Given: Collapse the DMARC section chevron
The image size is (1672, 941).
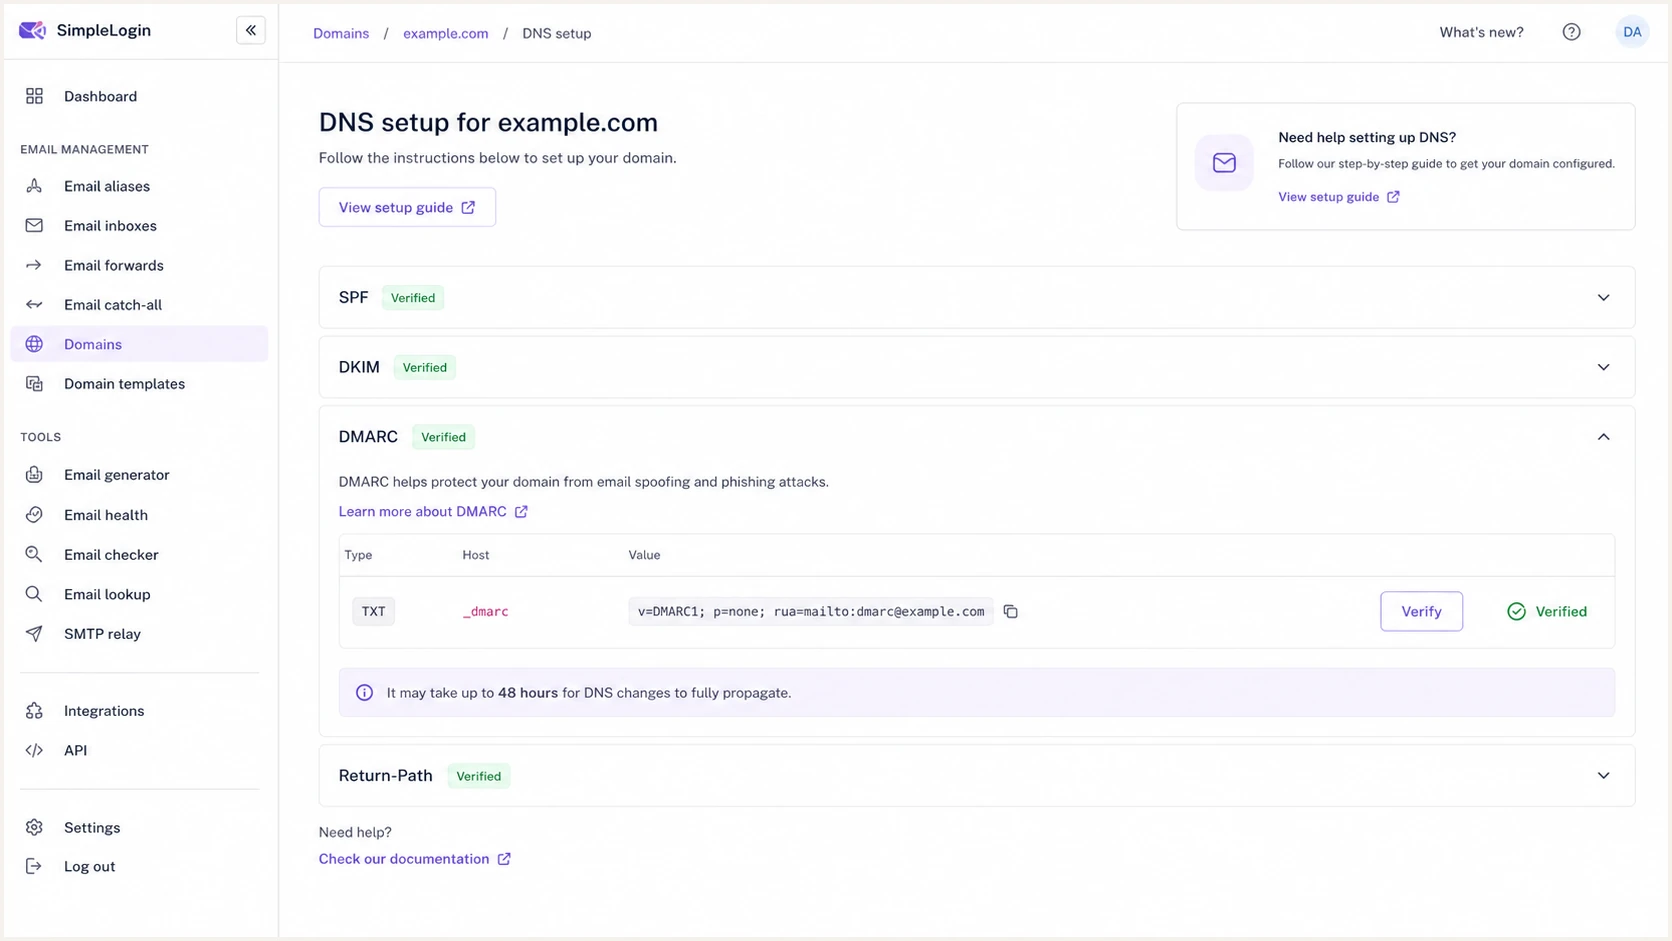Looking at the screenshot, I should click(1603, 437).
